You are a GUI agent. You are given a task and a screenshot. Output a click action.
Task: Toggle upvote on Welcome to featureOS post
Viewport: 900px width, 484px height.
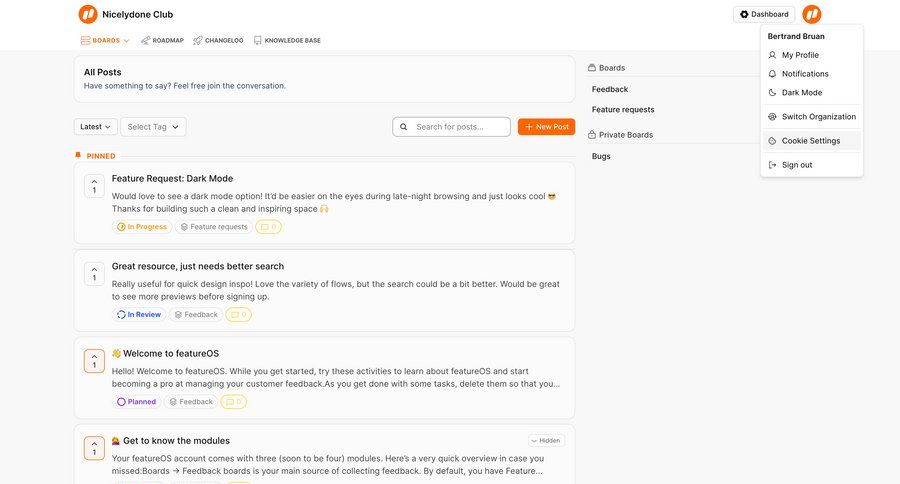pyautogui.click(x=94, y=361)
